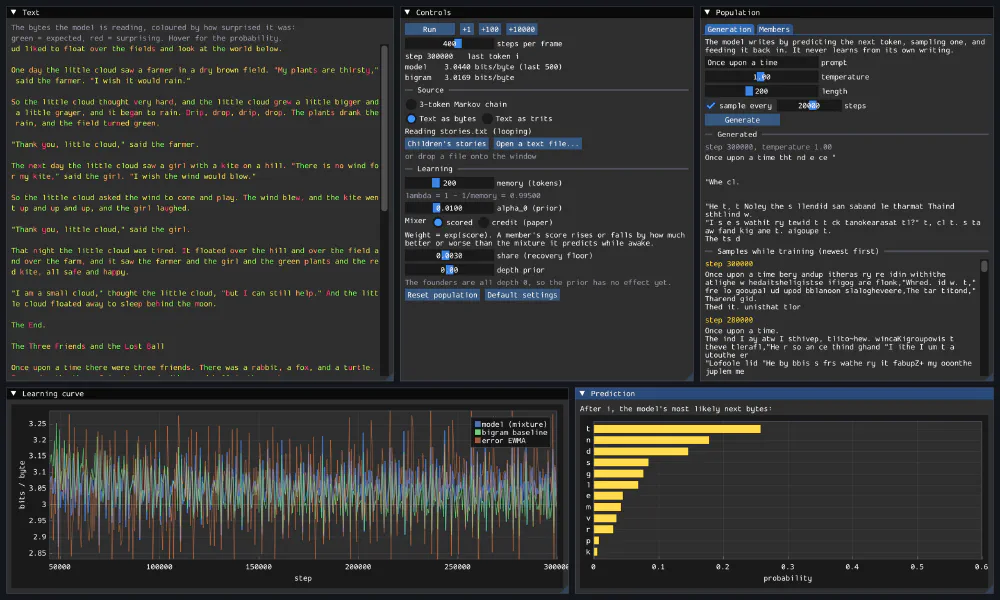Switch to the Members tab
Viewport: 1000px width, 600px height.
click(774, 29)
